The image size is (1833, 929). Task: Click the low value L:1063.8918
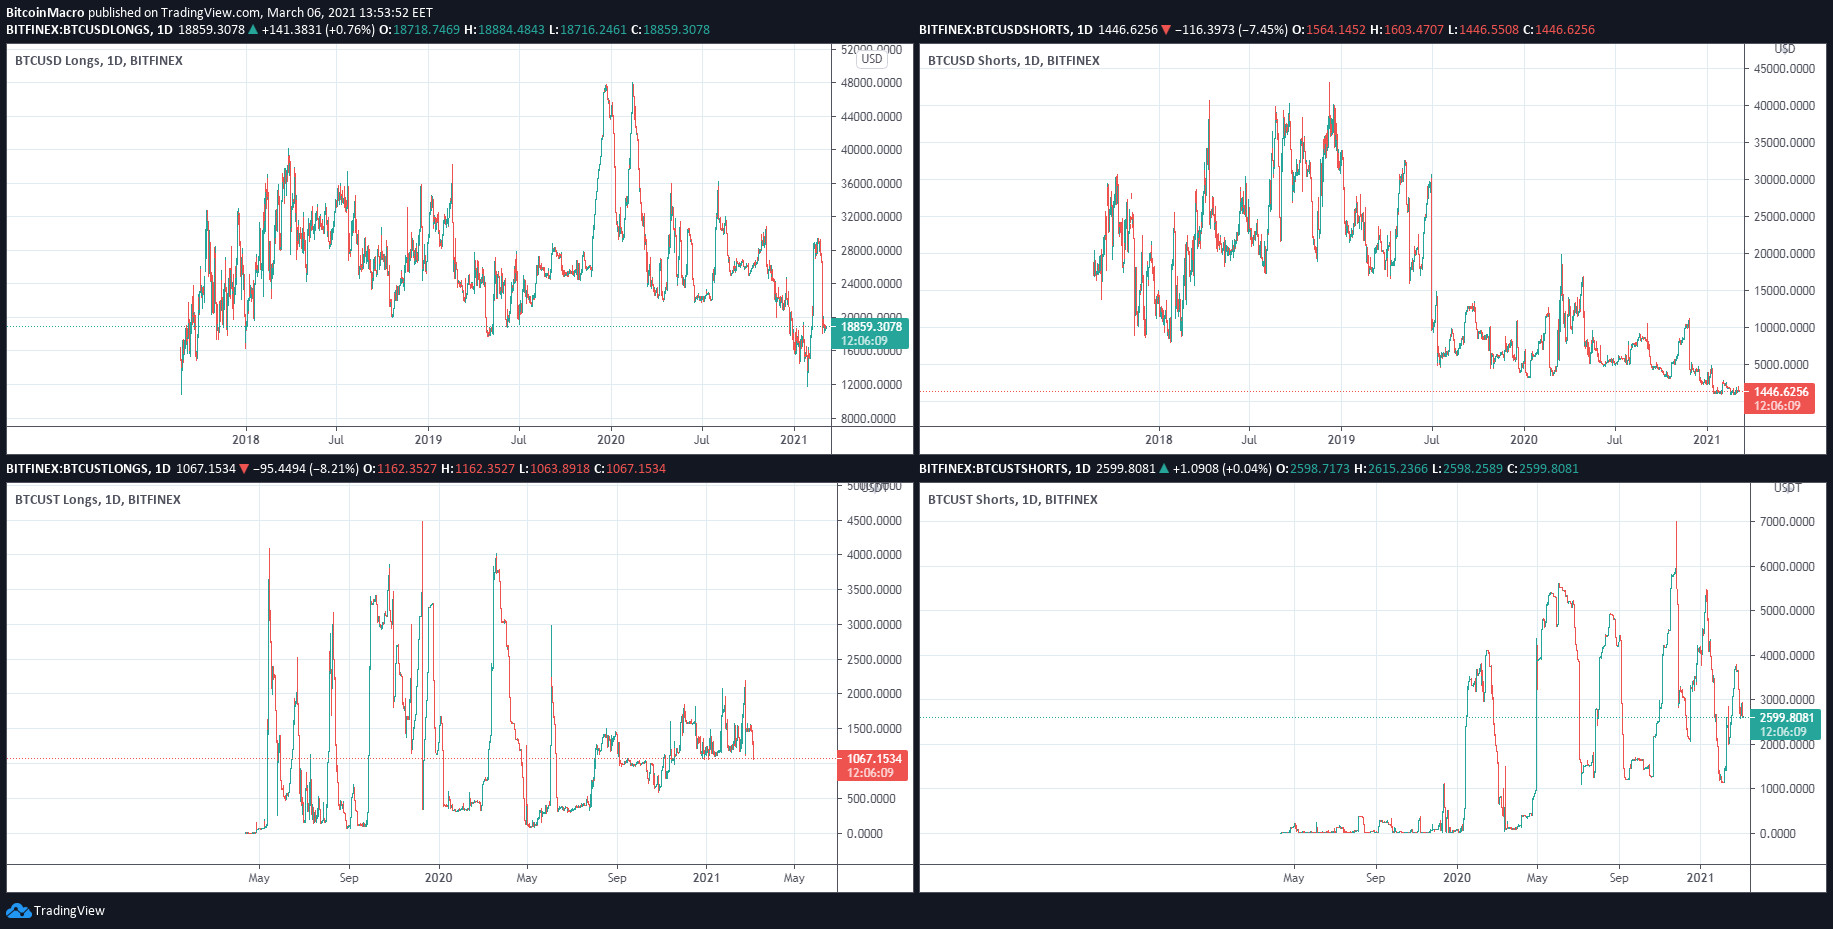coord(555,469)
